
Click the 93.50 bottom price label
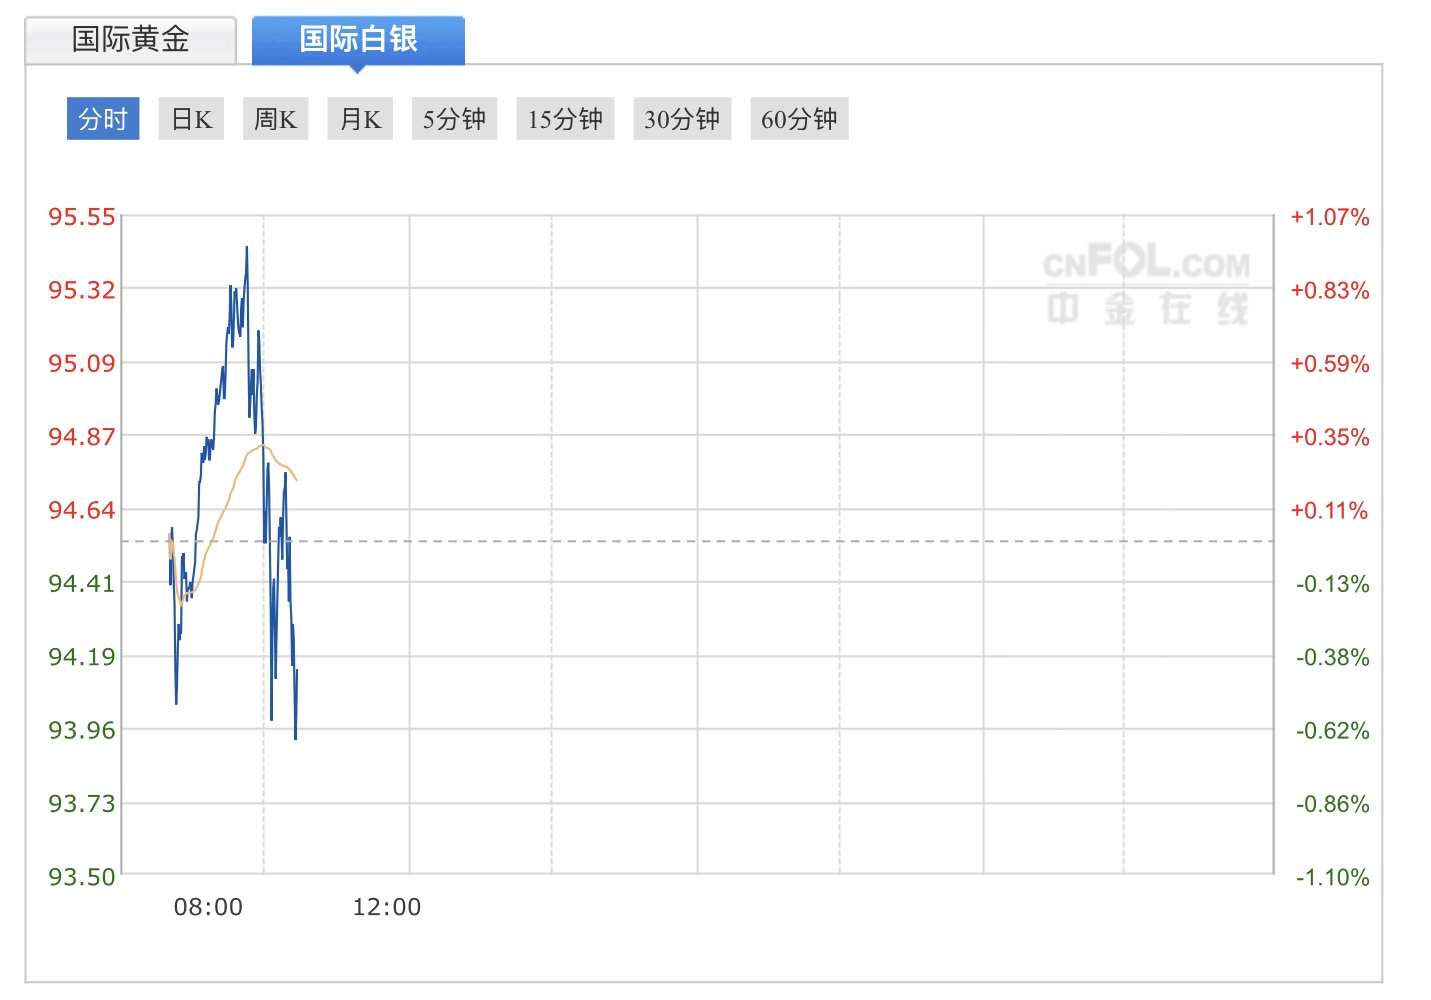tap(82, 877)
